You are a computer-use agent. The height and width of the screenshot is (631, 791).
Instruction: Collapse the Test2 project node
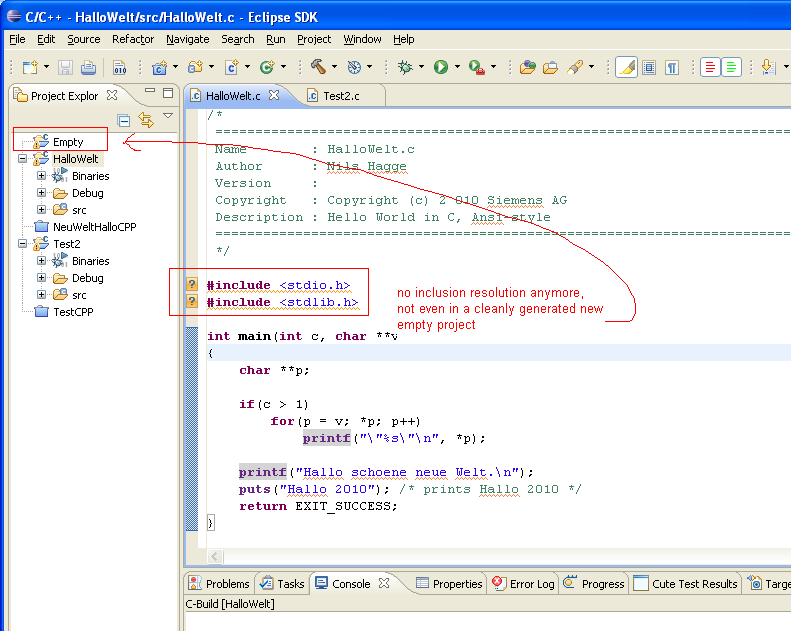[x=22, y=244]
